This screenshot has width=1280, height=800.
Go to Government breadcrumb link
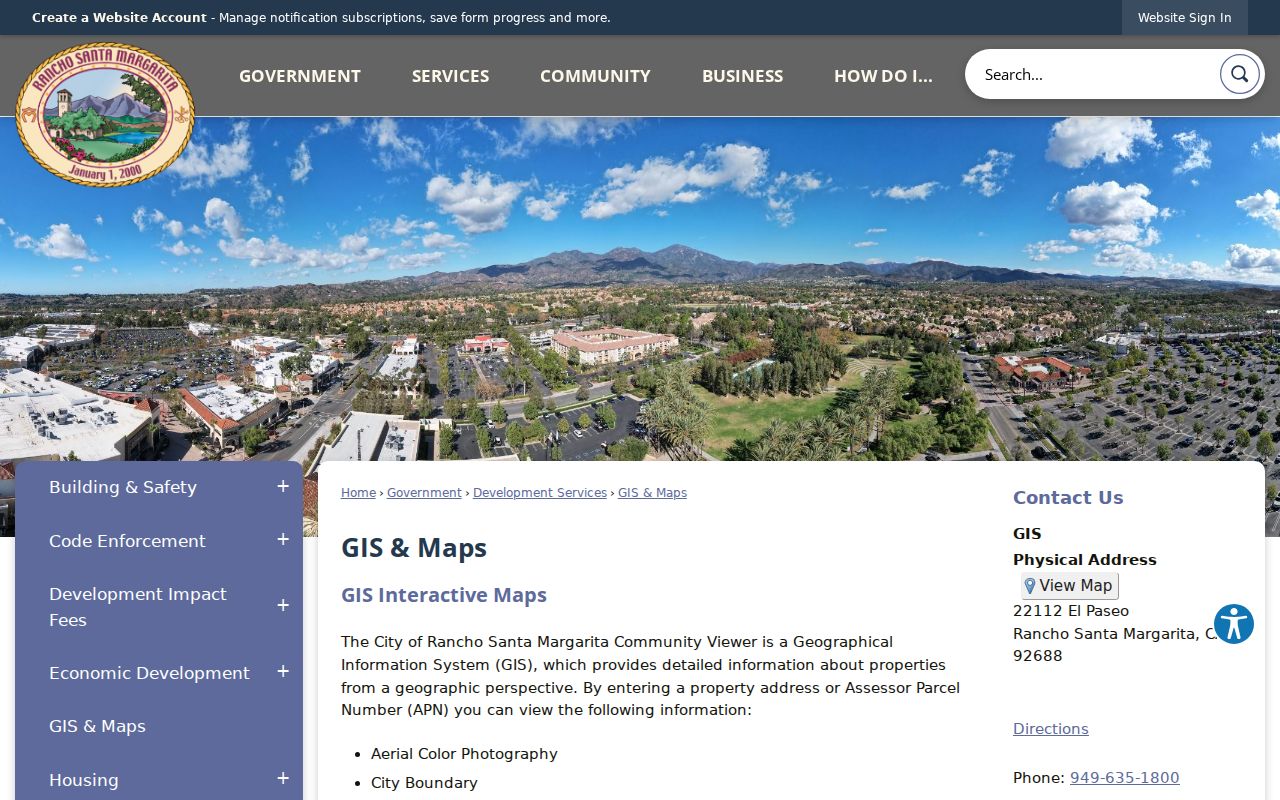coord(424,493)
